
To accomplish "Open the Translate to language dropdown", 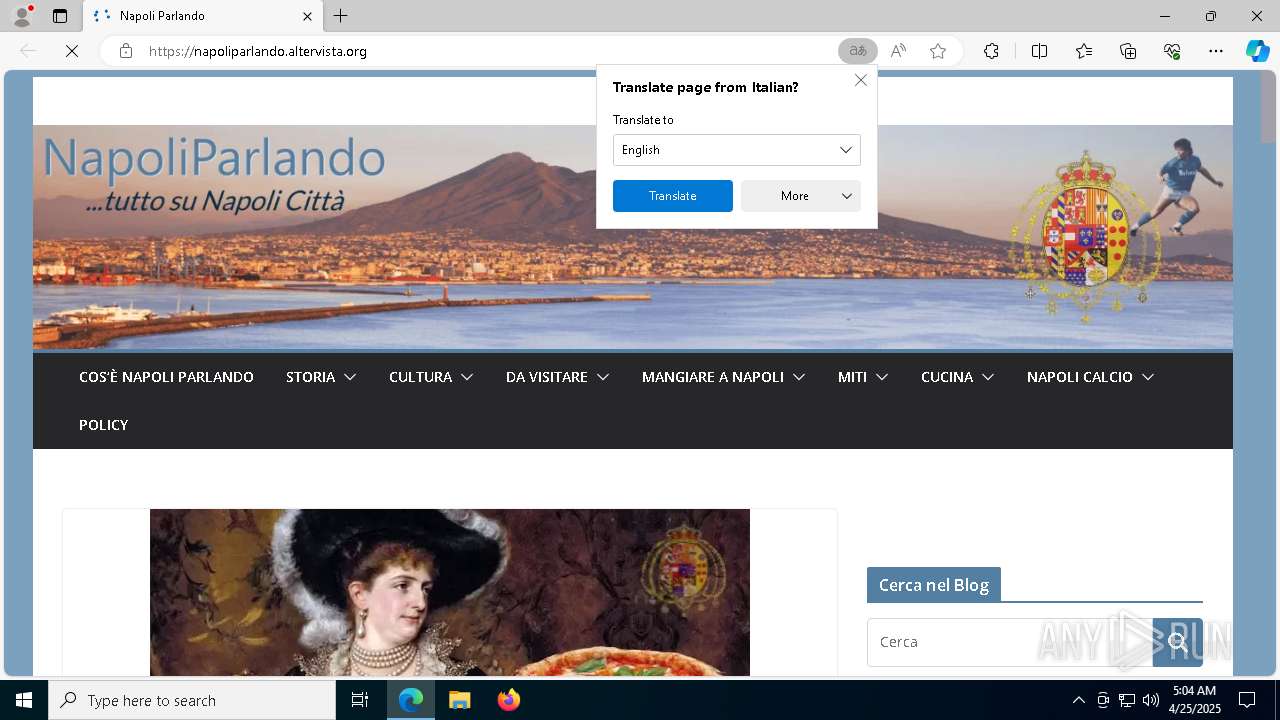I will [x=737, y=150].
